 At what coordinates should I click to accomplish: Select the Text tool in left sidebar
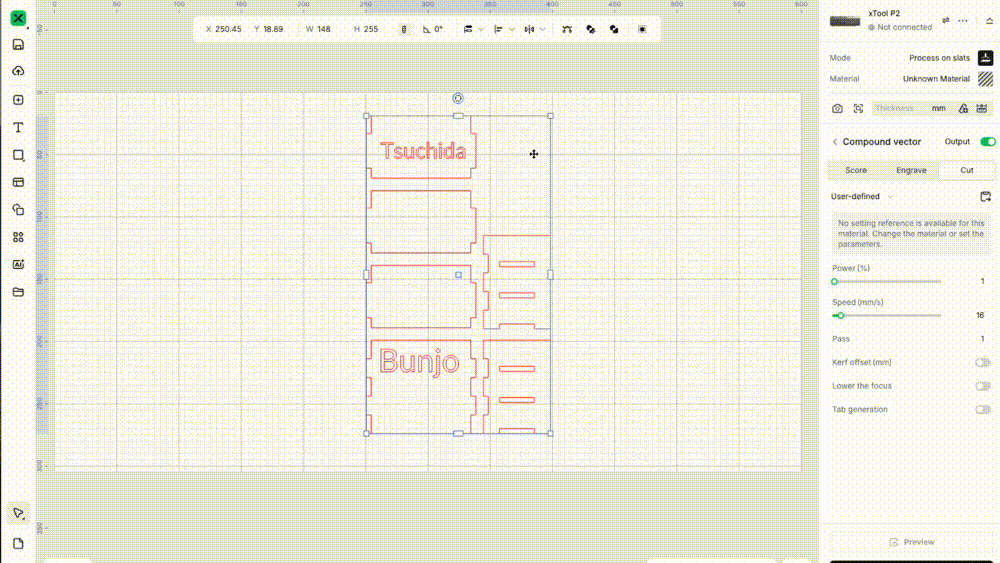tap(18, 128)
